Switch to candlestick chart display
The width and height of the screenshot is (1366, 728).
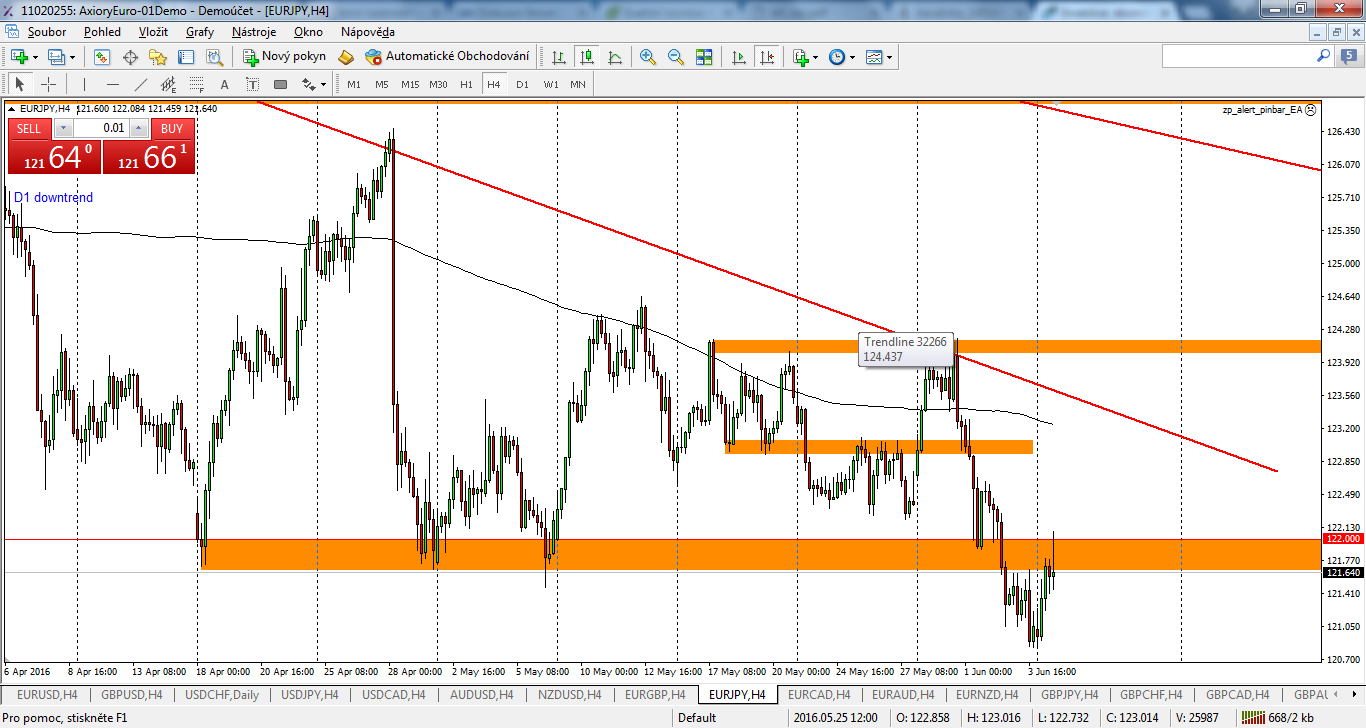click(x=586, y=57)
